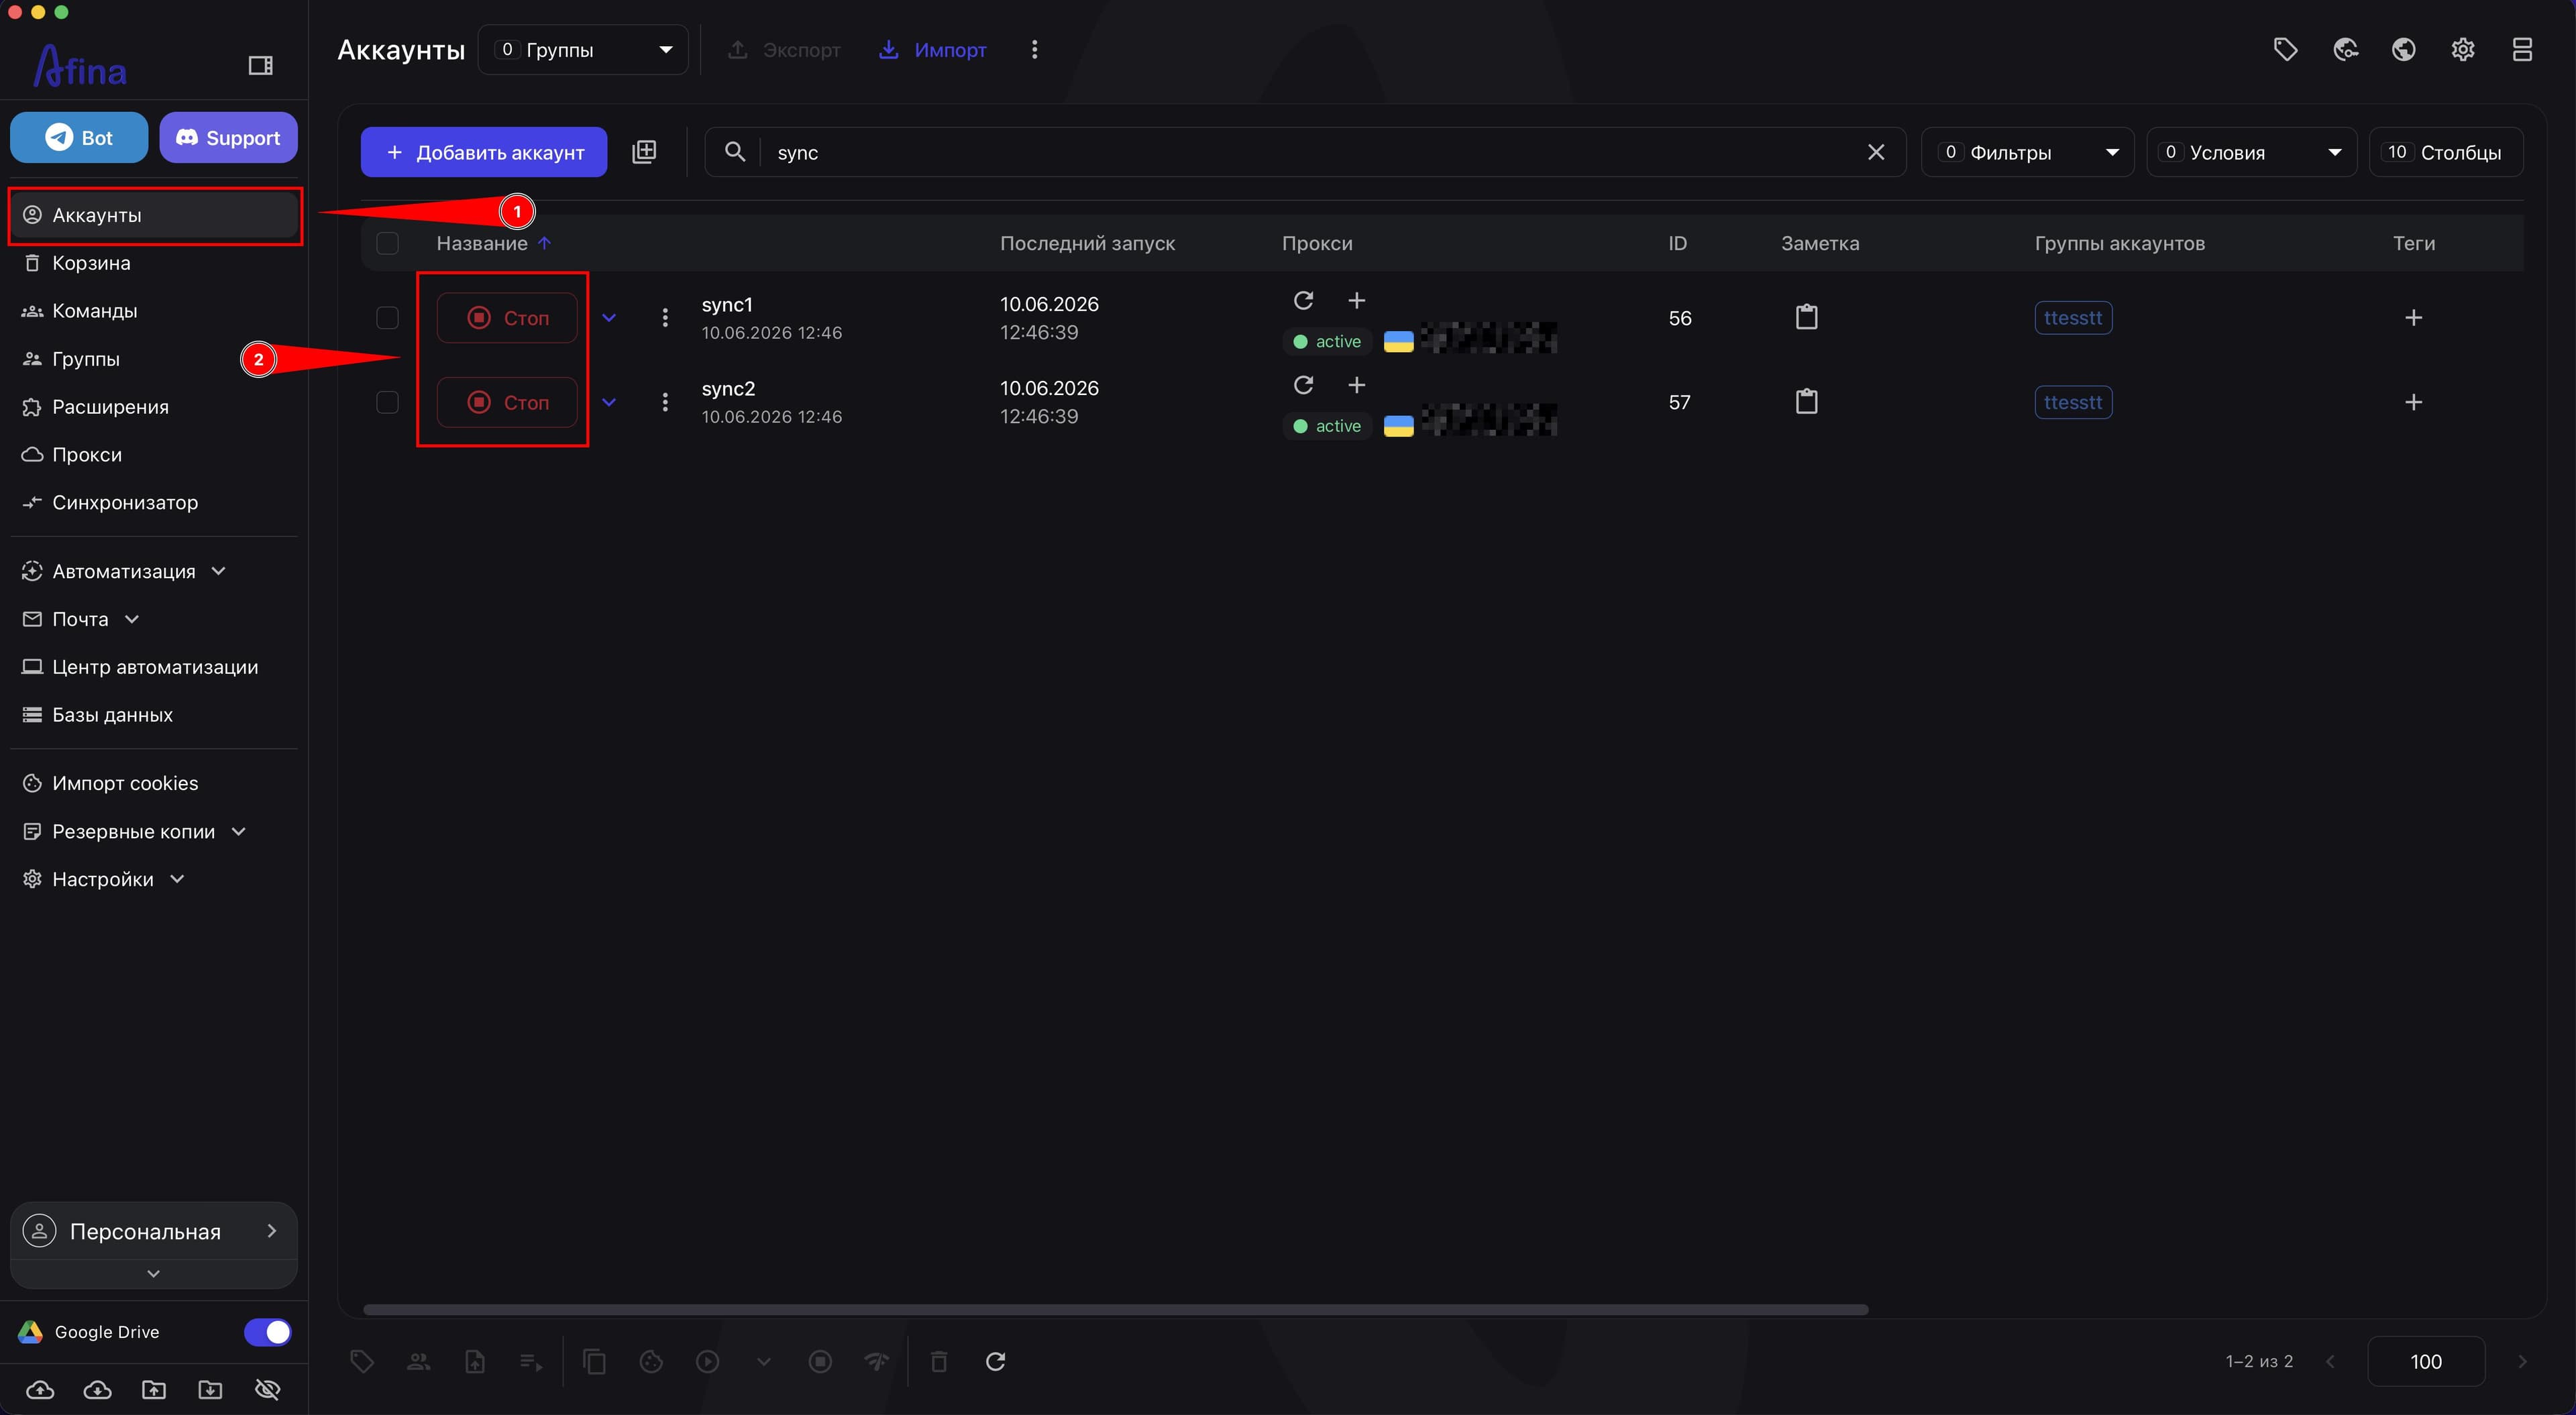Refresh the proxy of sync2

pos(1303,385)
